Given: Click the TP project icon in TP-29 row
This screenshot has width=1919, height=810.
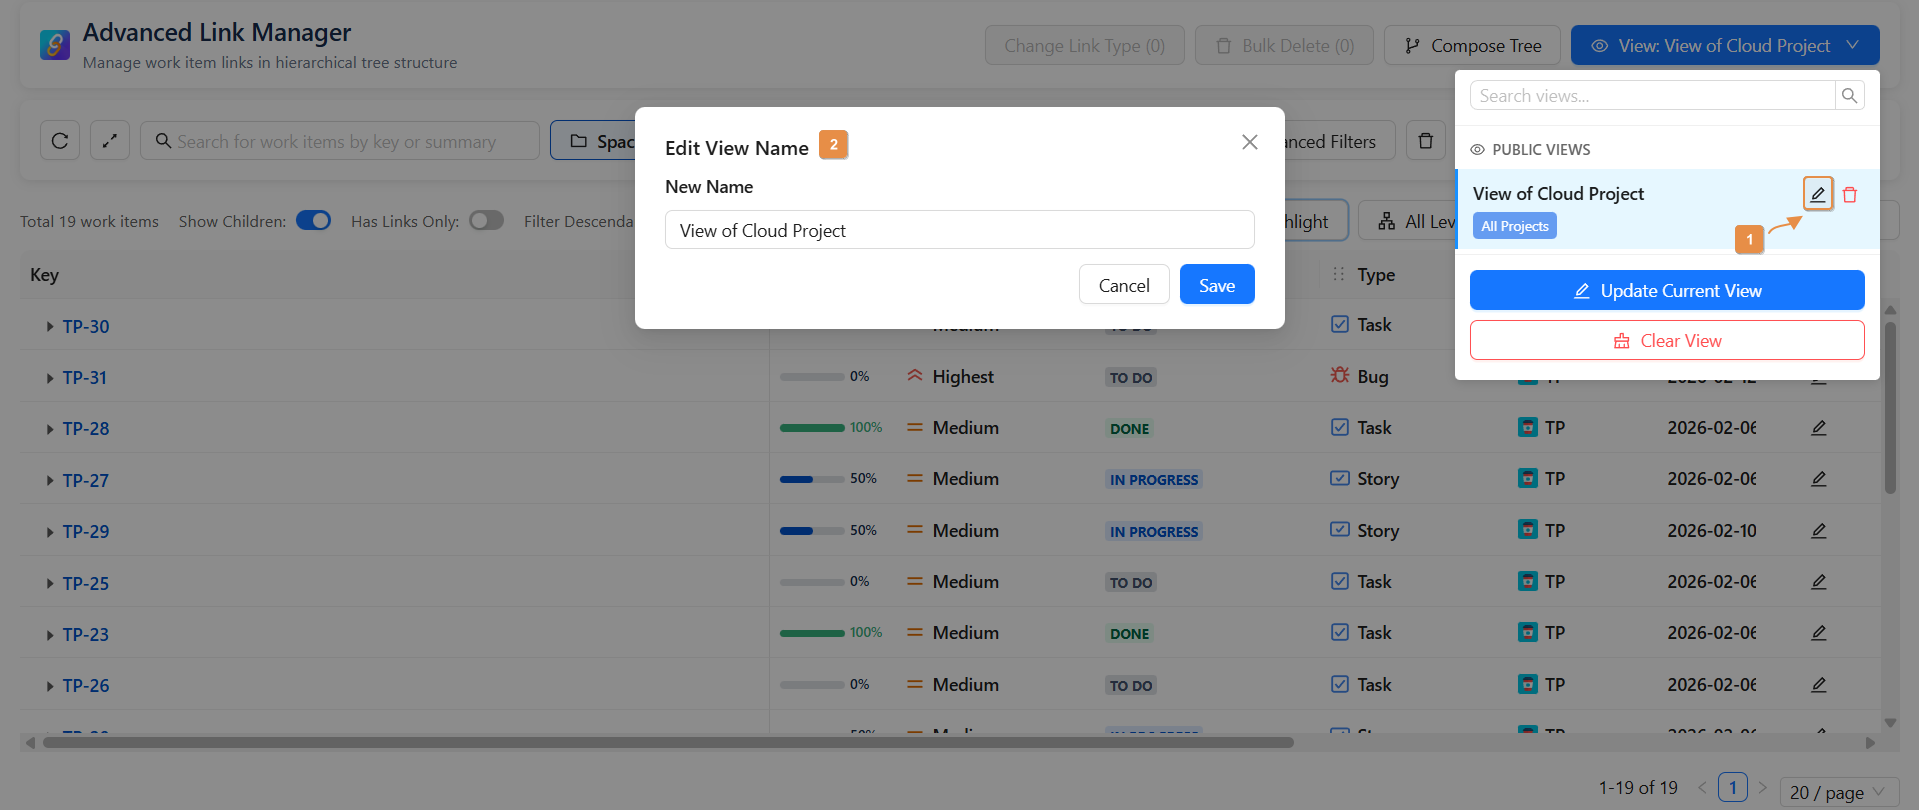Looking at the screenshot, I should pos(1527,530).
